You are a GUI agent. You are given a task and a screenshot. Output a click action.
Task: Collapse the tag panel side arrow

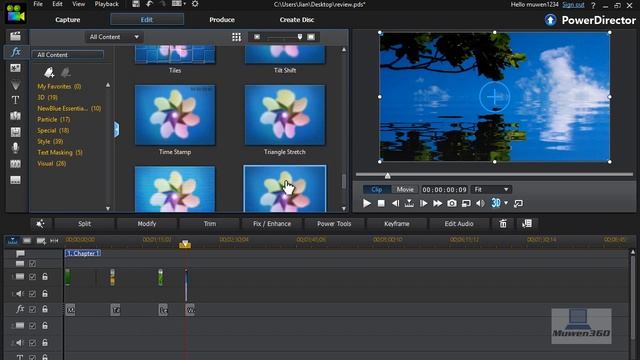coord(116,129)
